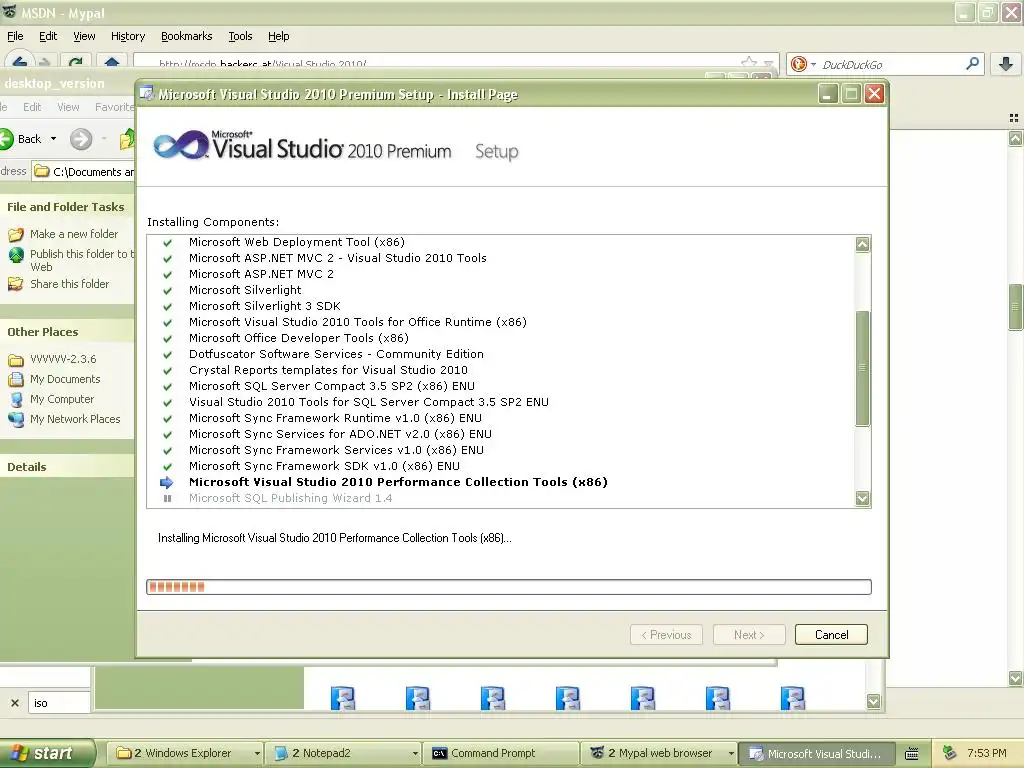Click Cancel in Visual Studio setup

coord(831,635)
